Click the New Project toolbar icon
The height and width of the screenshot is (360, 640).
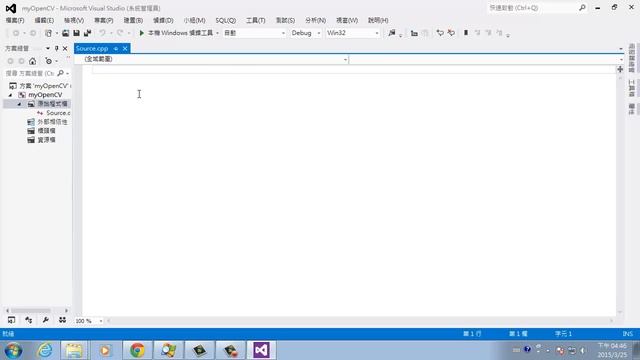(x=49, y=33)
